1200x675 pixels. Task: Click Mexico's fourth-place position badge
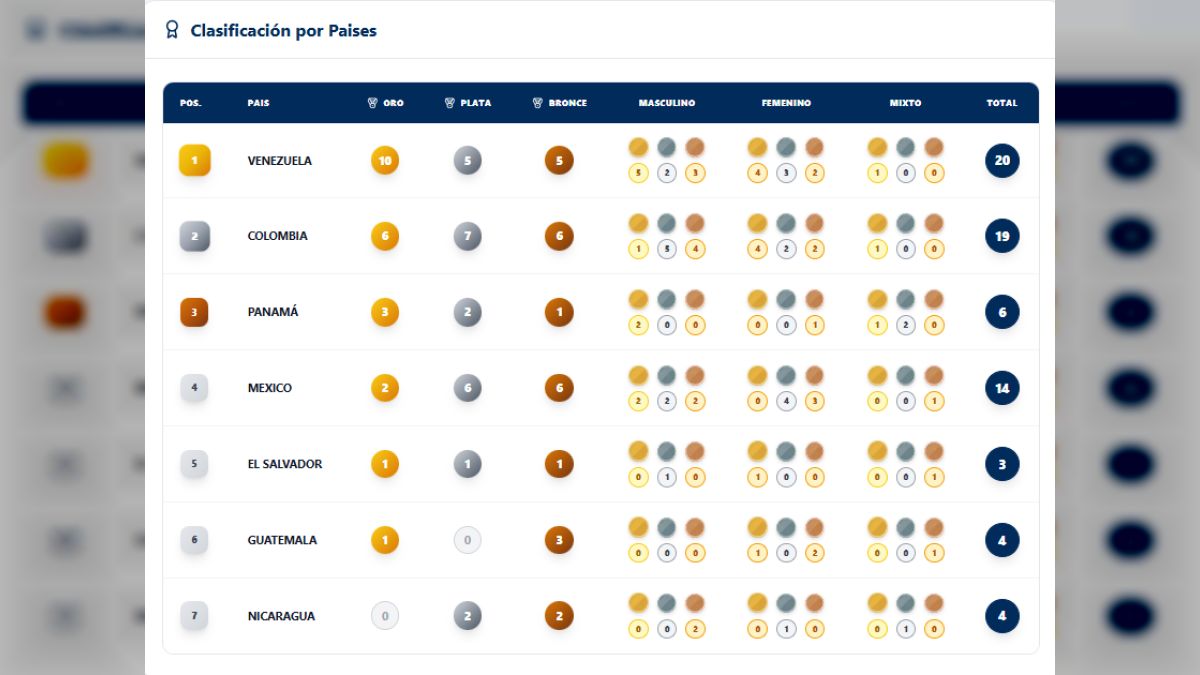click(194, 388)
